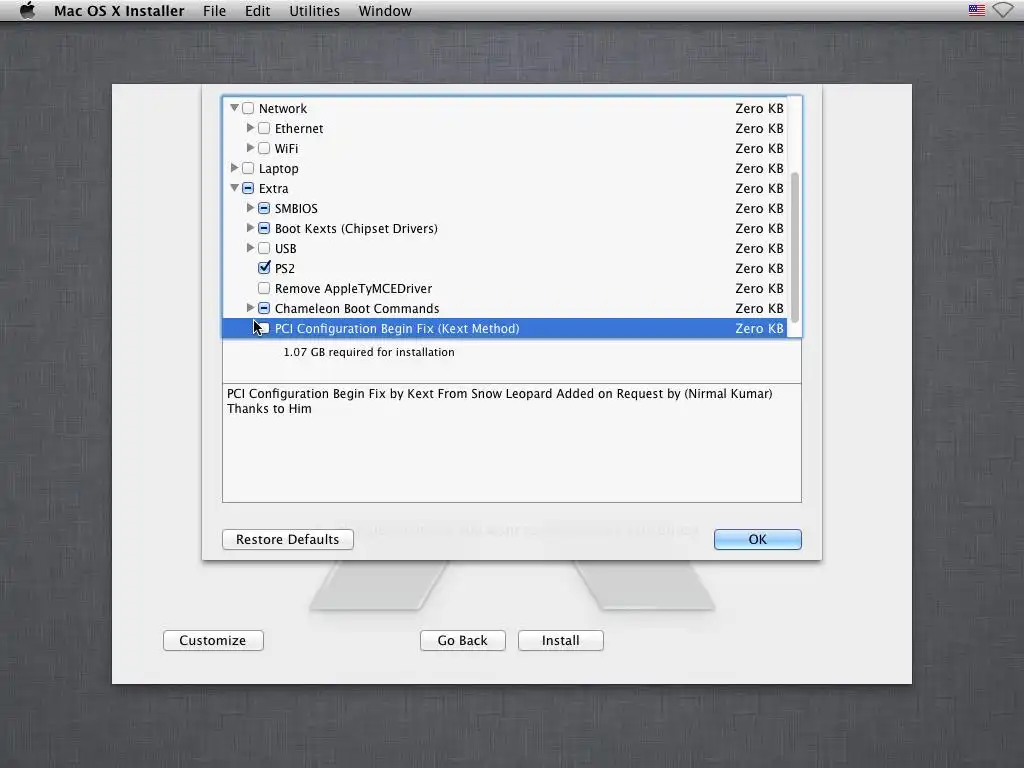Image resolution: width=1024 pixels, height=768 pixels.
Task: Open the File menu
Action: click(214, 11)
